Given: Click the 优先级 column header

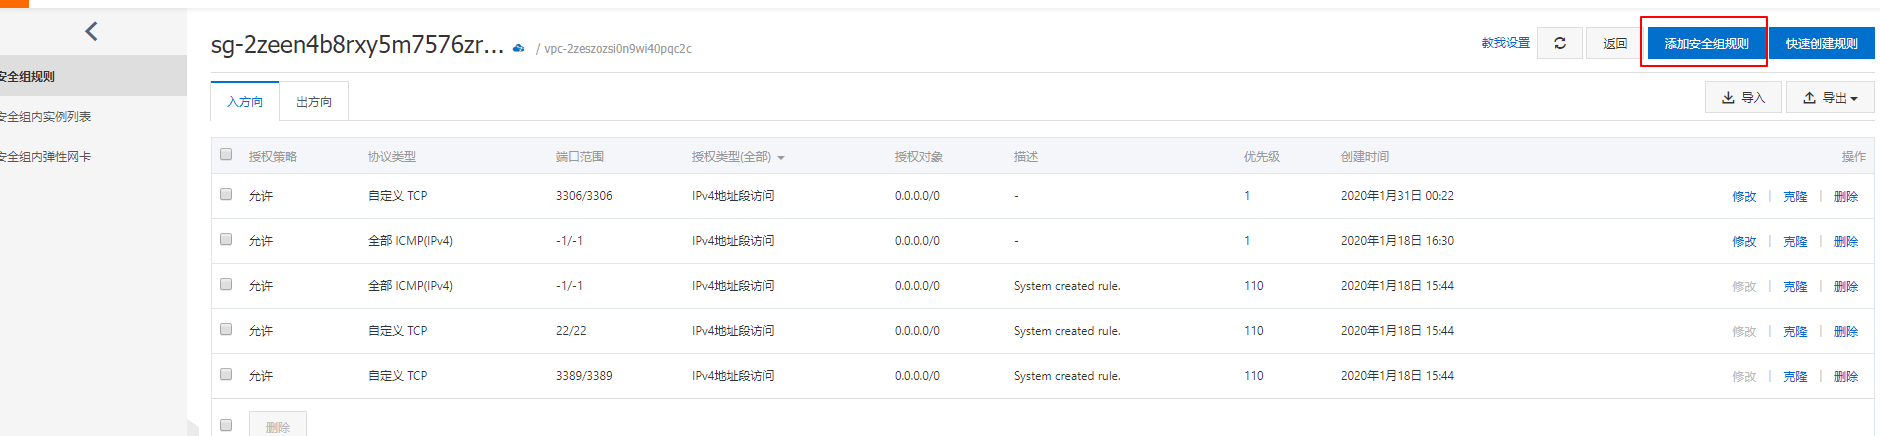Looking at the screenshot, I should click(1262, 157).
